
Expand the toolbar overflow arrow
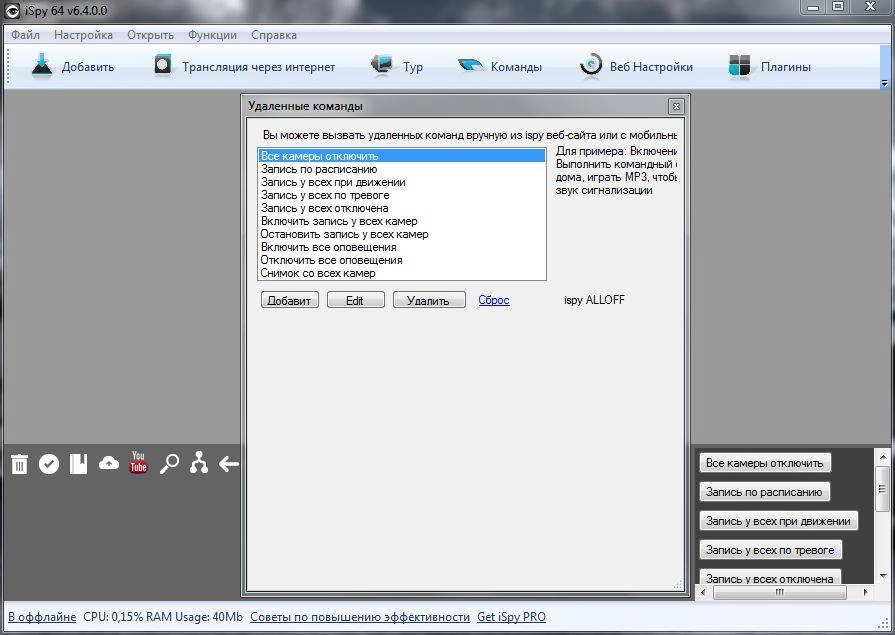click(884, 83)
